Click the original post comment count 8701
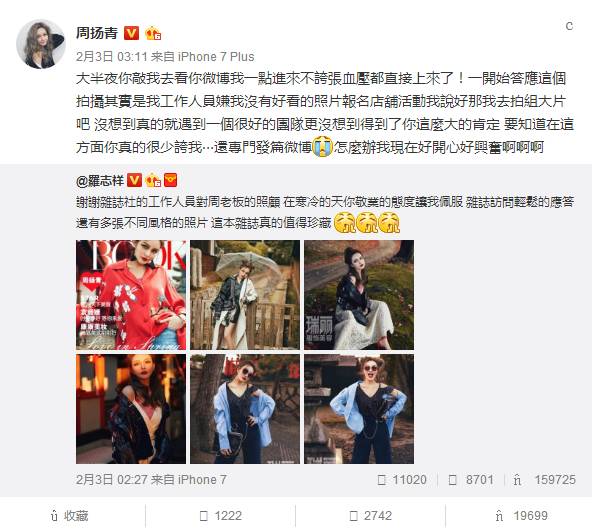This screenshot has width=592, height=530. (x=471, y=480)
